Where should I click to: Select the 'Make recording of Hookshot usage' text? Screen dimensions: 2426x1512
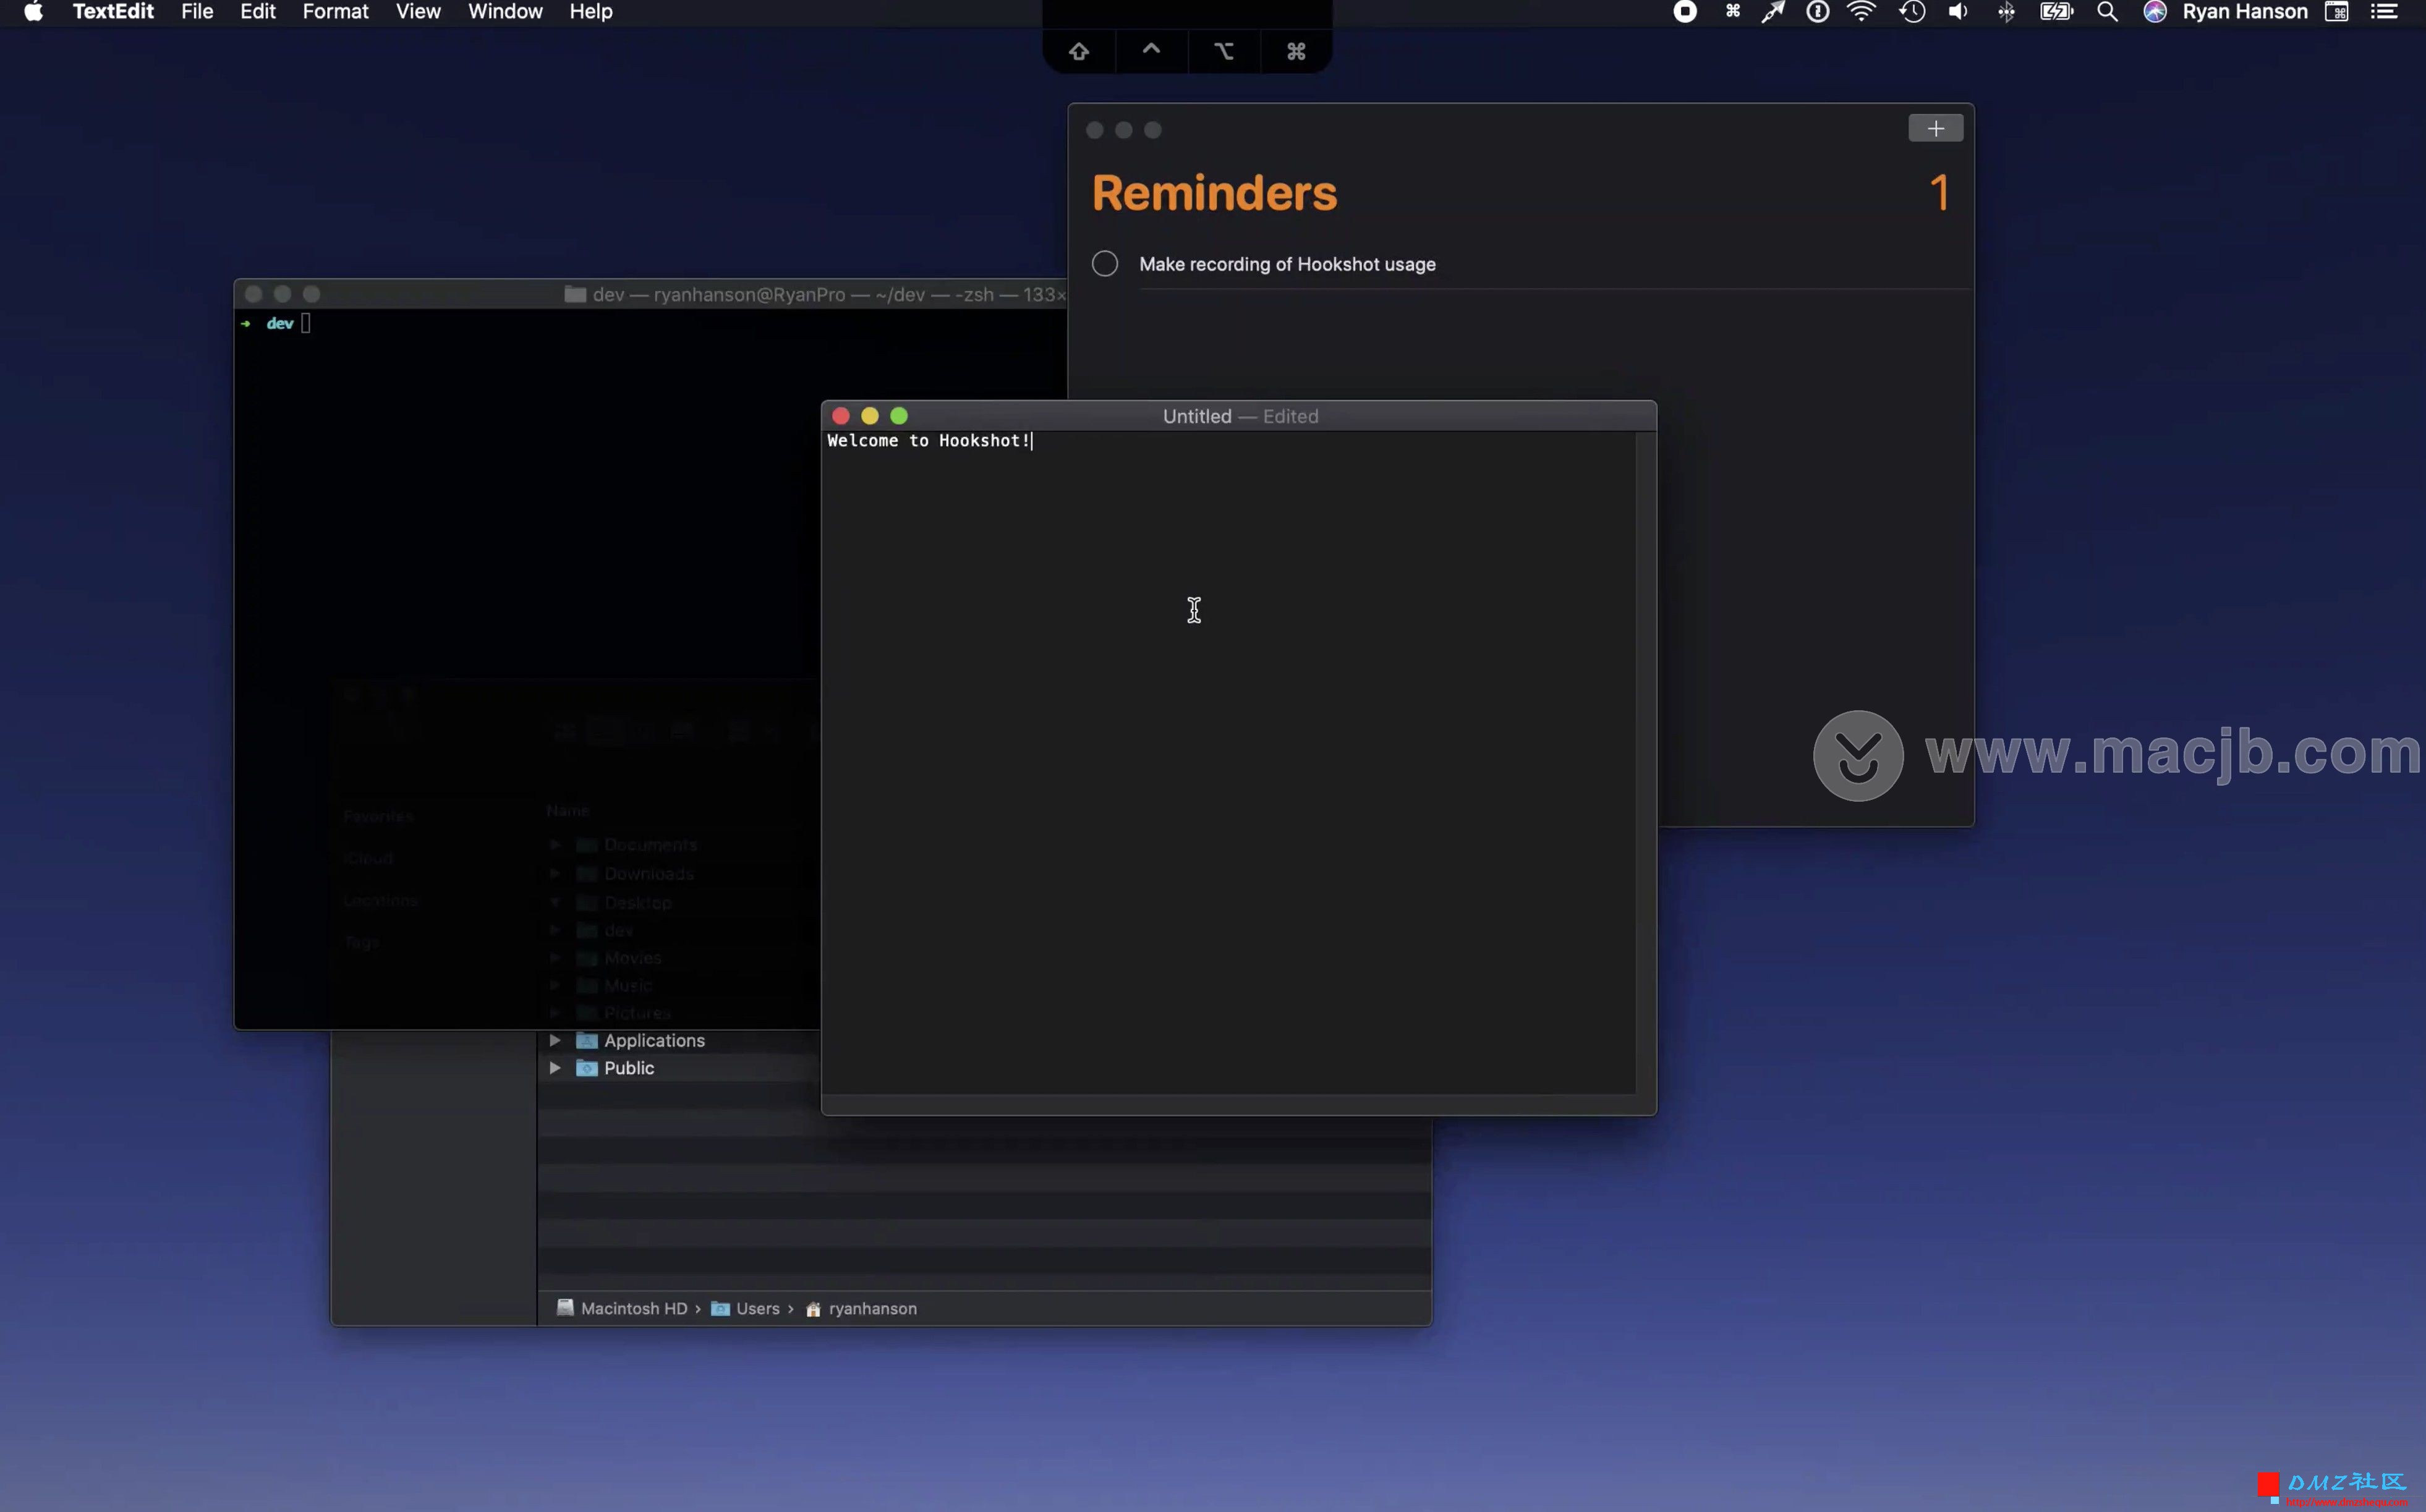(x=1287, y=265)
